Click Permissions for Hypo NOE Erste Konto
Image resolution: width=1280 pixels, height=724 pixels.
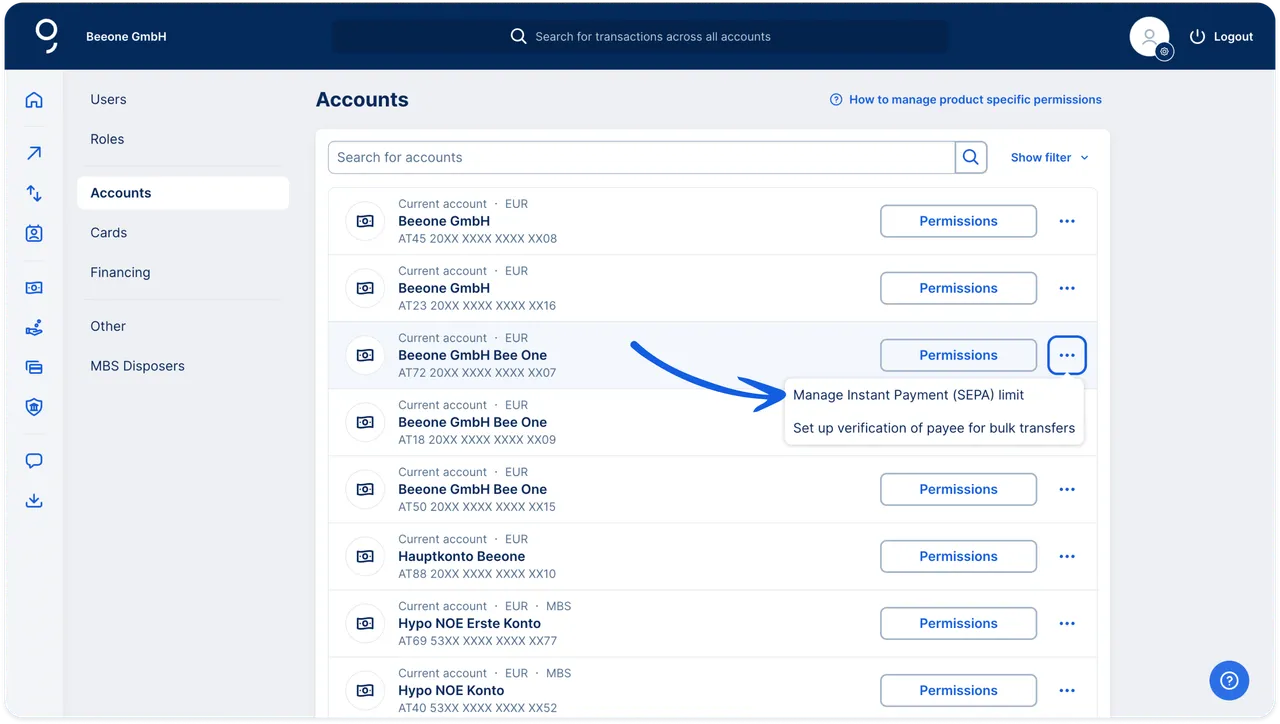click(958, 623)
